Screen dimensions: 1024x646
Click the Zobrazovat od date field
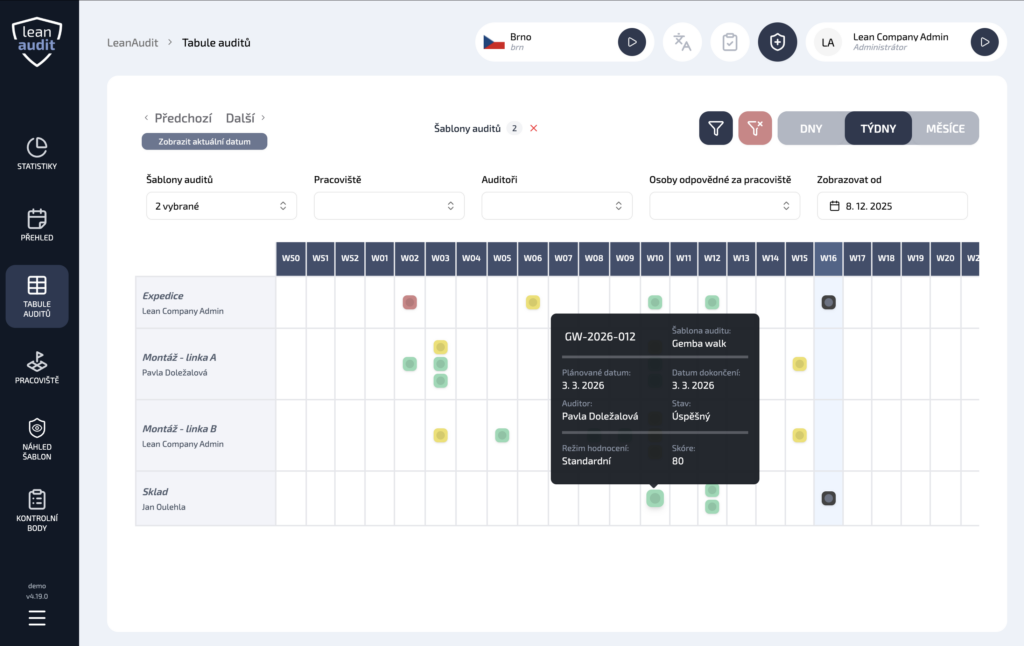click(x=892, y=206)
